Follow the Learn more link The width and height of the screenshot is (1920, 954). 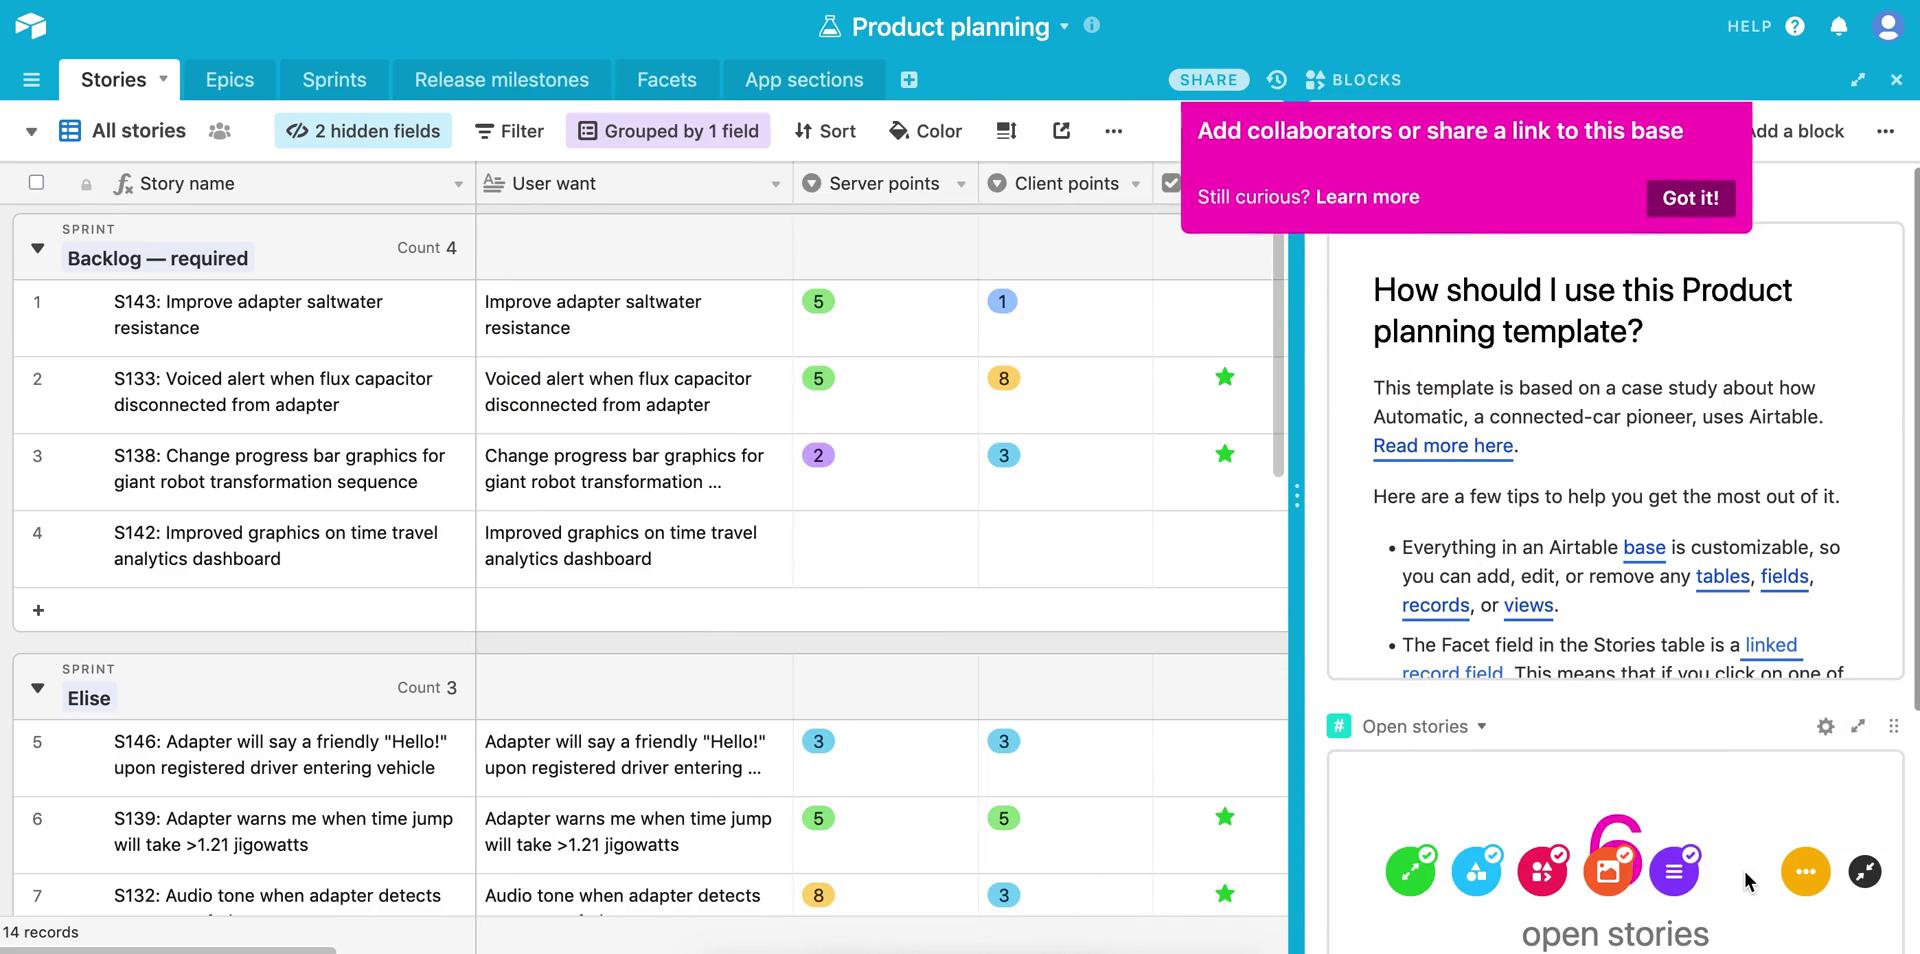[x=1367, y=197]
